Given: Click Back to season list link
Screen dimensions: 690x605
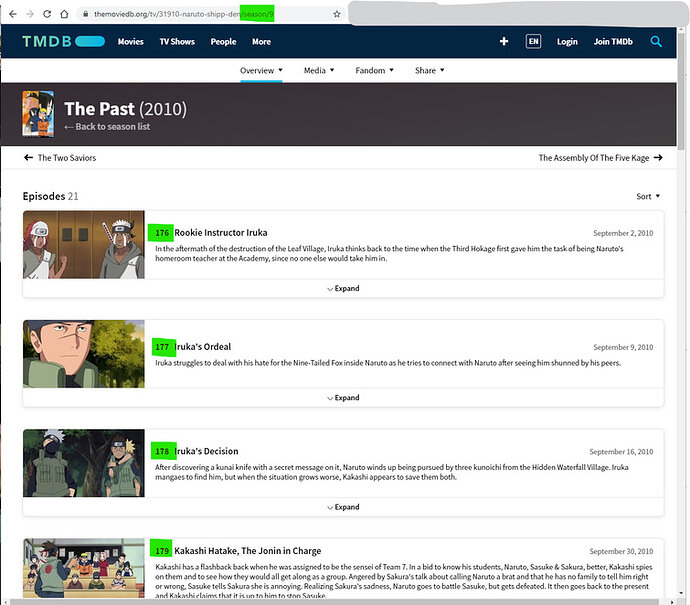Looking at the screenshot, I should coord(107,127).
